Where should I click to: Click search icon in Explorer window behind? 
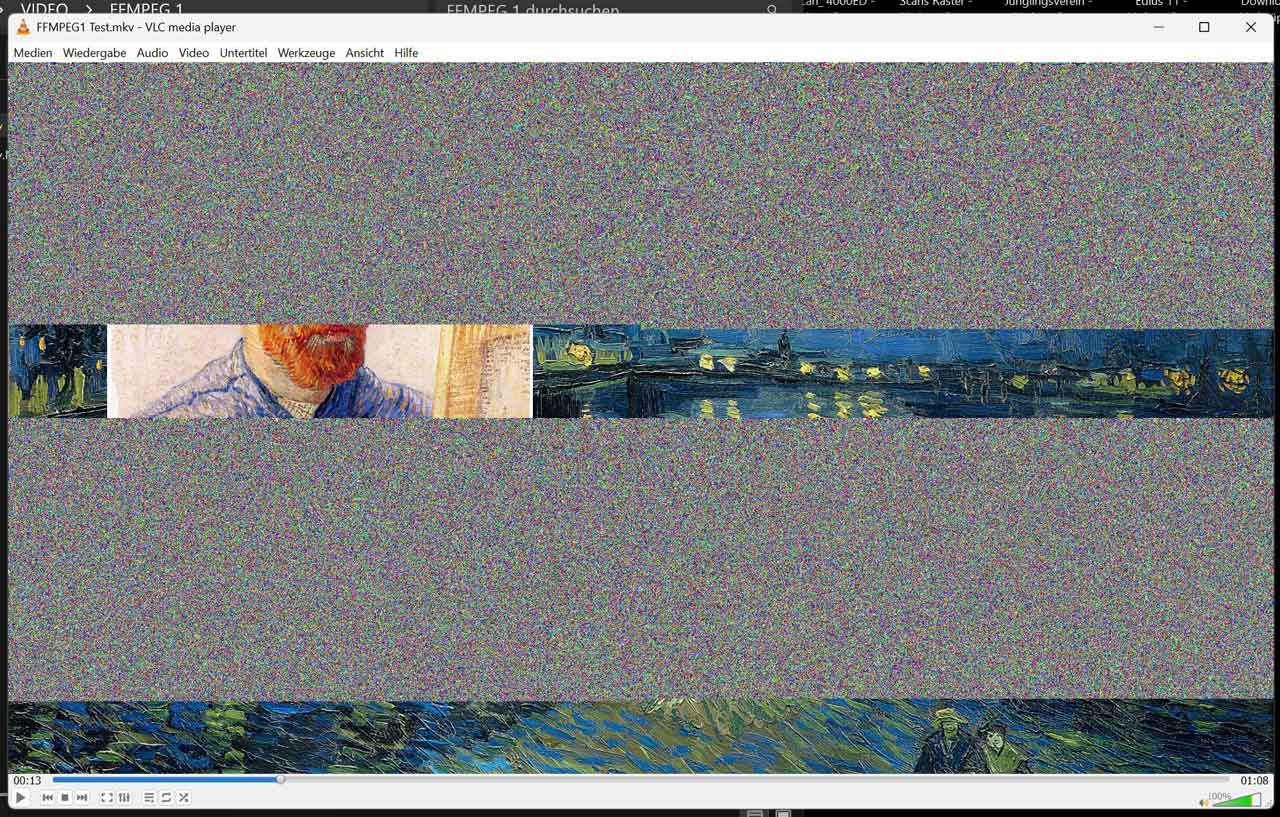[x=772, y=9]
